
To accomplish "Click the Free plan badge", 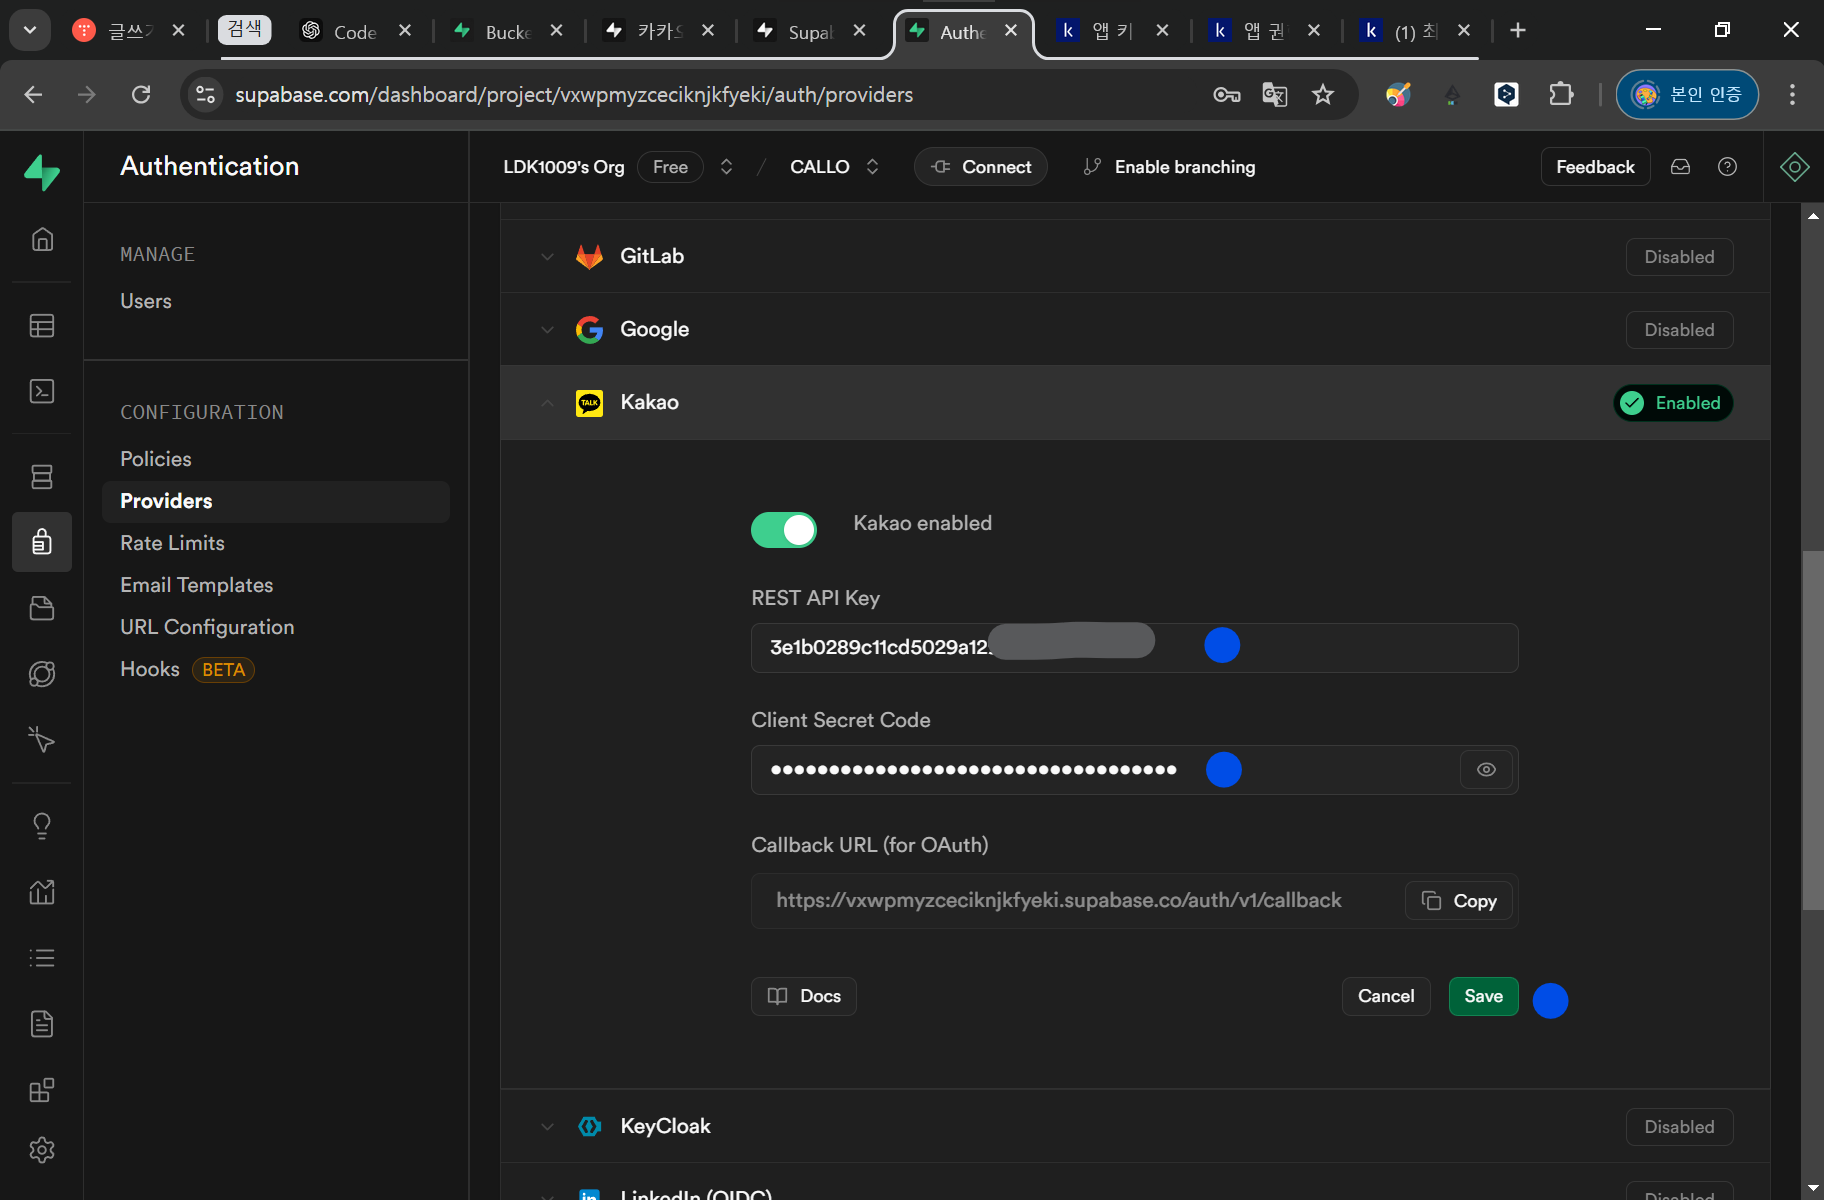I will (670, 167).
